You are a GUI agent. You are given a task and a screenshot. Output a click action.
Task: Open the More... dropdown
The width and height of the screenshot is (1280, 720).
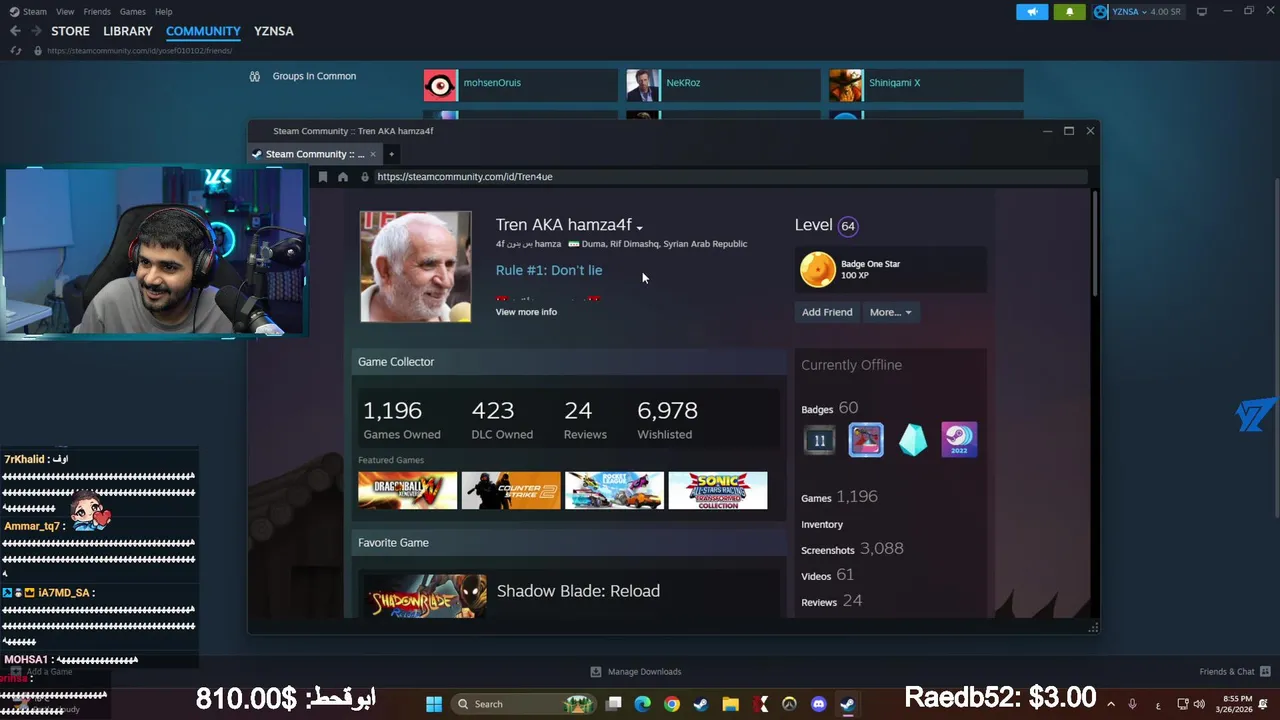(890, 312)
